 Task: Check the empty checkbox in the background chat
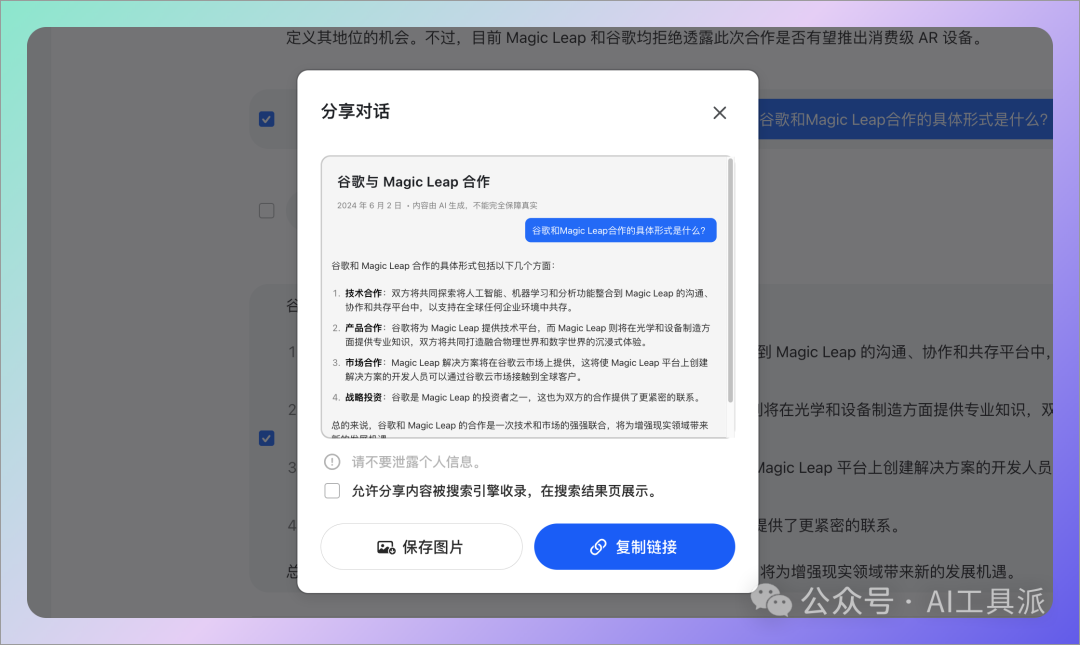pyautogui.click(x=267, y=210)
